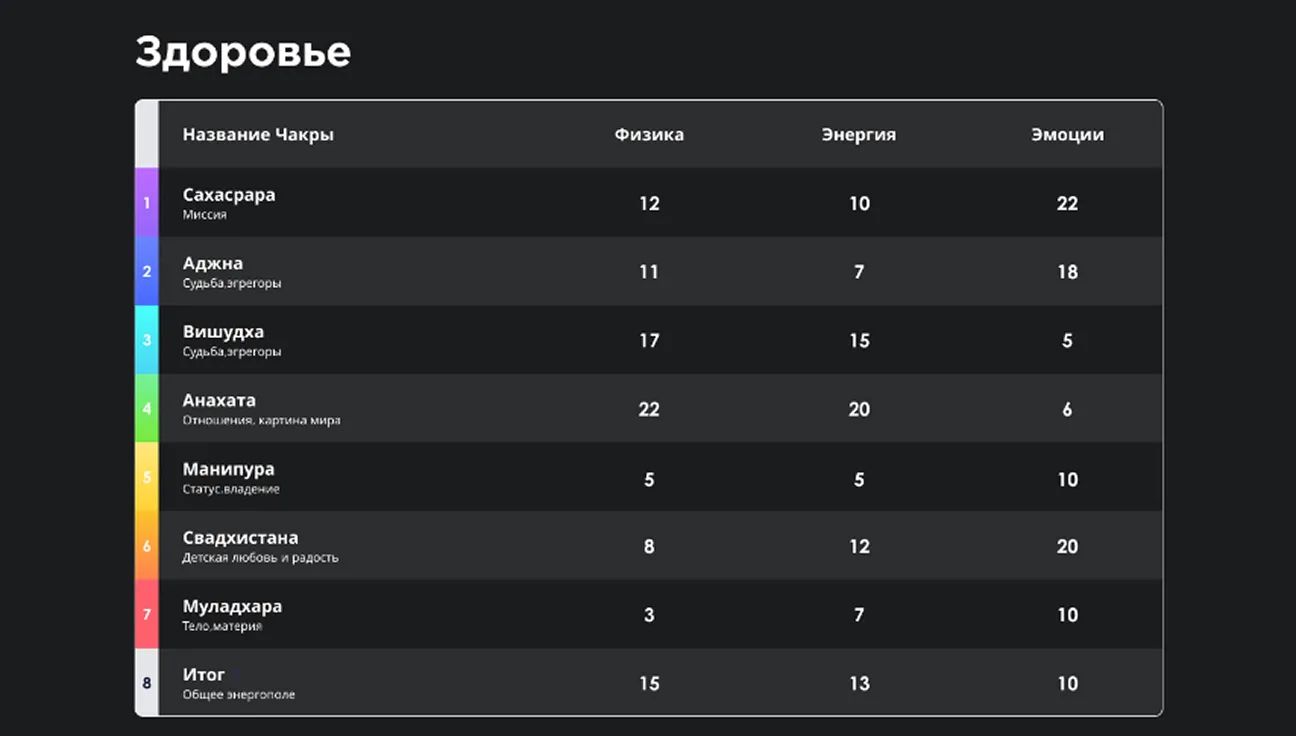The image size is (1296, 736).
Task: Click the Итог row label
Action: click(x=204, y=675)
